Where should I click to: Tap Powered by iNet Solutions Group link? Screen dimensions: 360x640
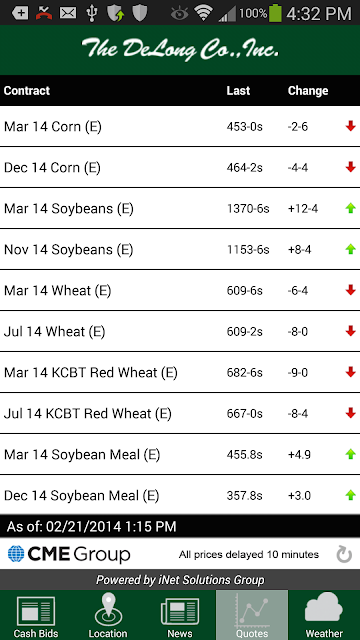180,580
